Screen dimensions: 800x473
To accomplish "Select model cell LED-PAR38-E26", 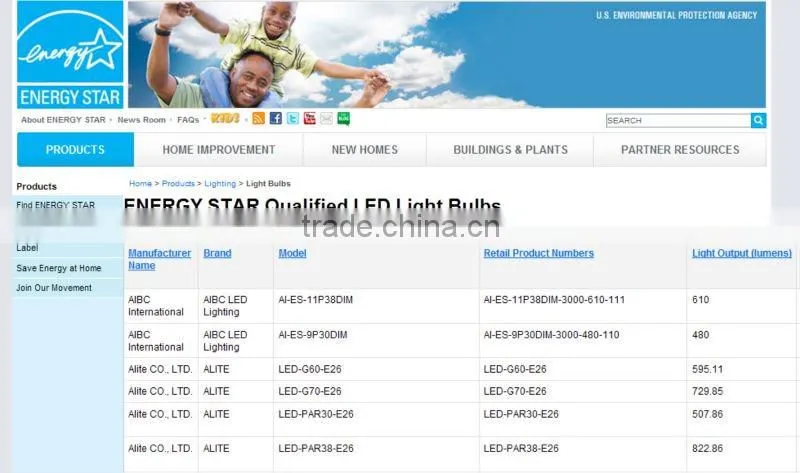I will tap(316, 449).
